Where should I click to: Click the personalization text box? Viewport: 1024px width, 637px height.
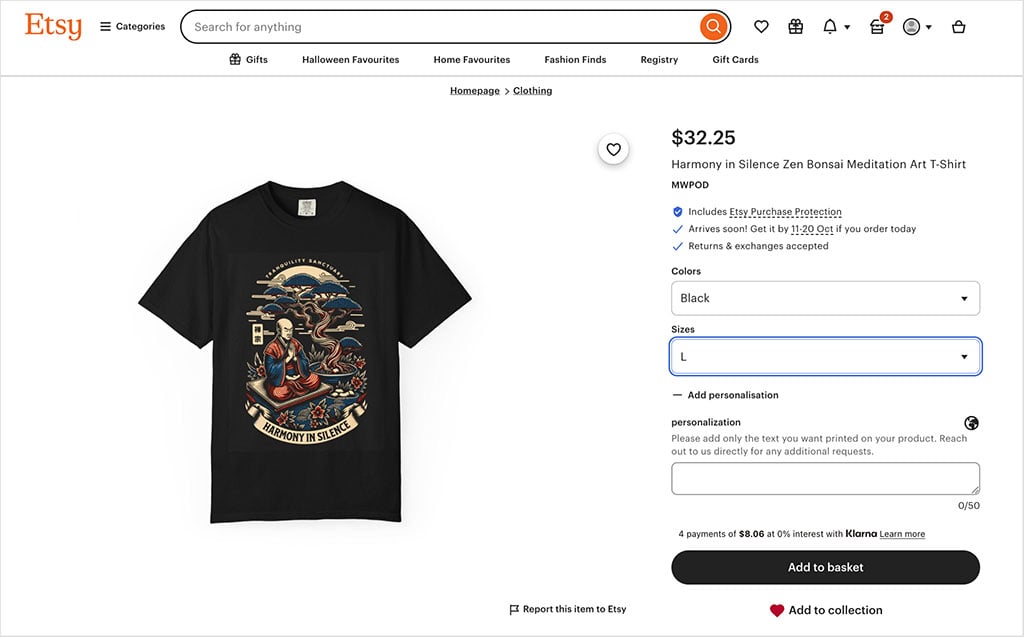click(x=825, y=478)
